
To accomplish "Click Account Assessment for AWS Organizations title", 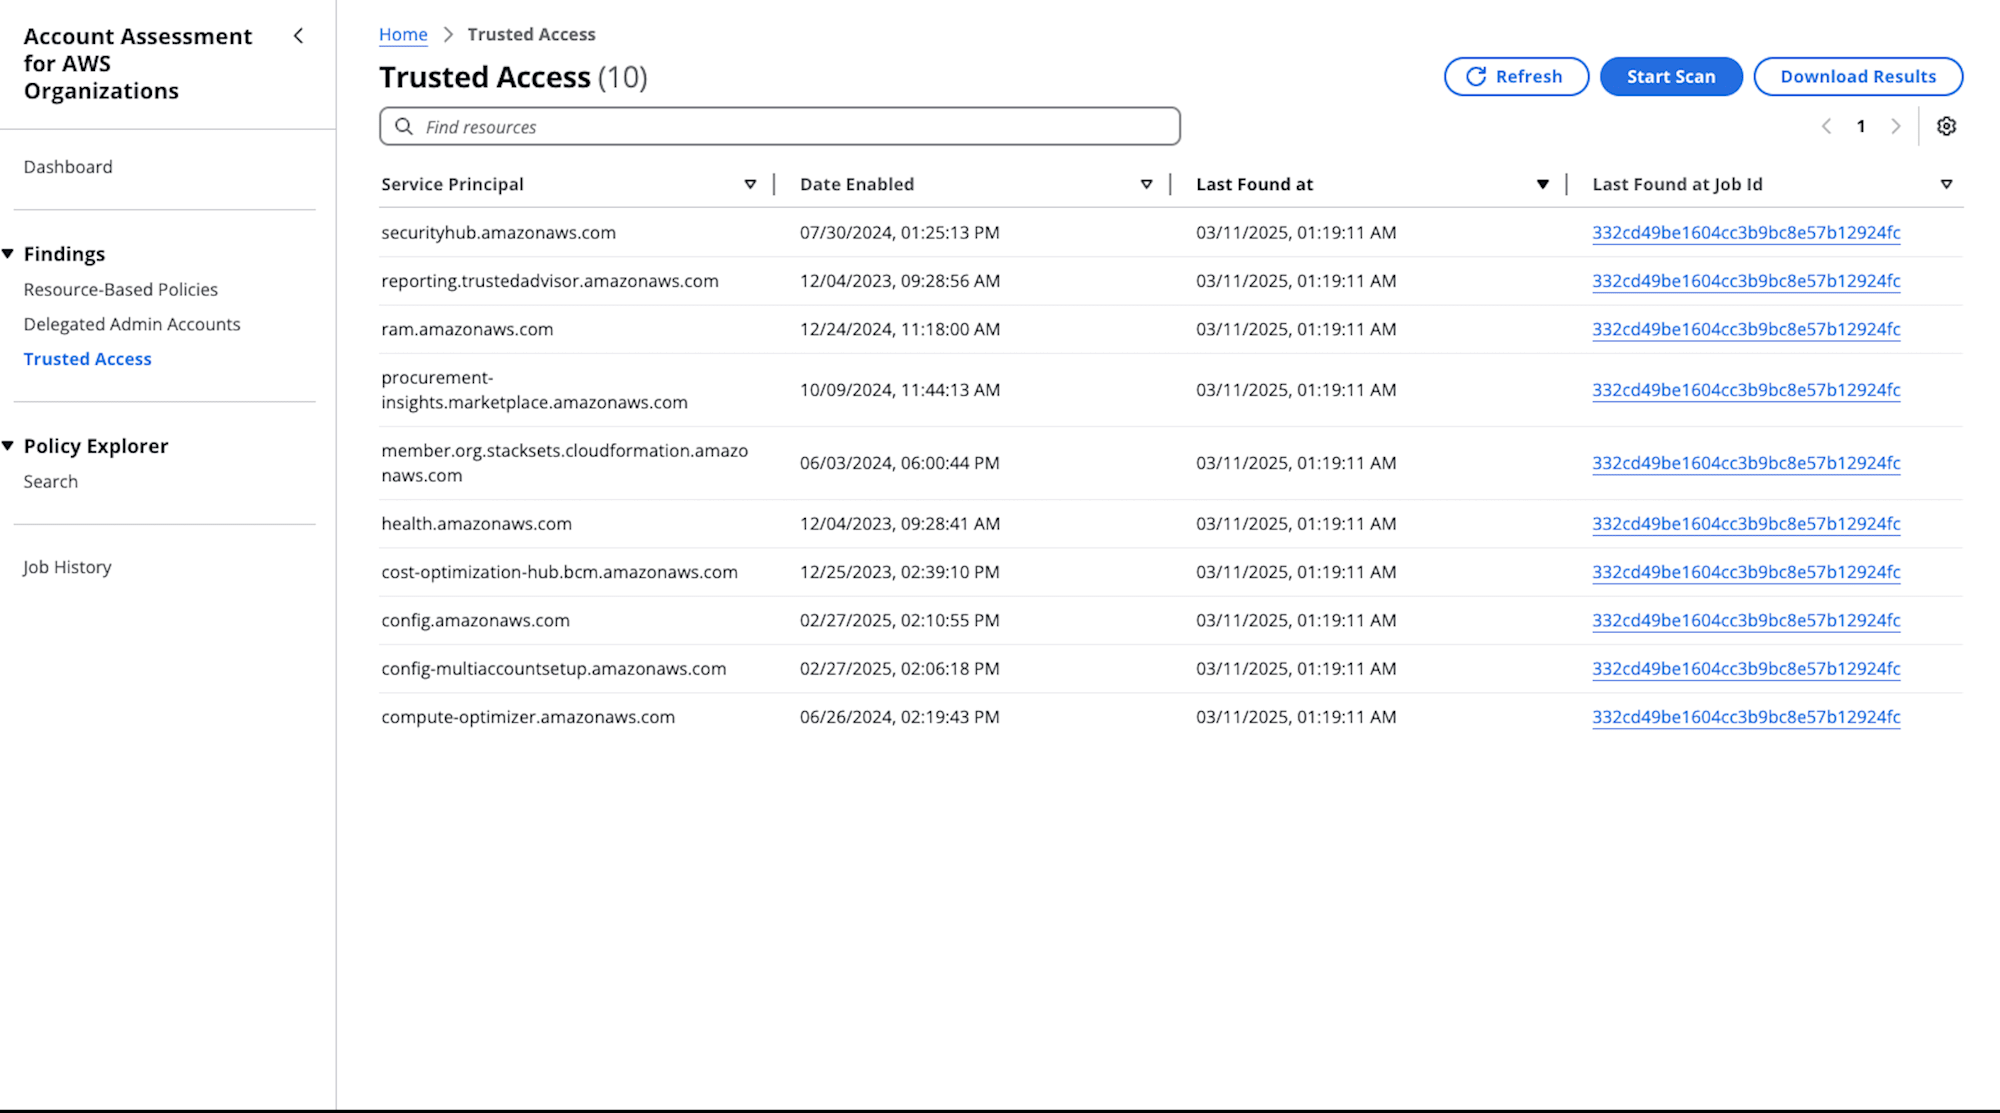I will [x=138, y=64].
